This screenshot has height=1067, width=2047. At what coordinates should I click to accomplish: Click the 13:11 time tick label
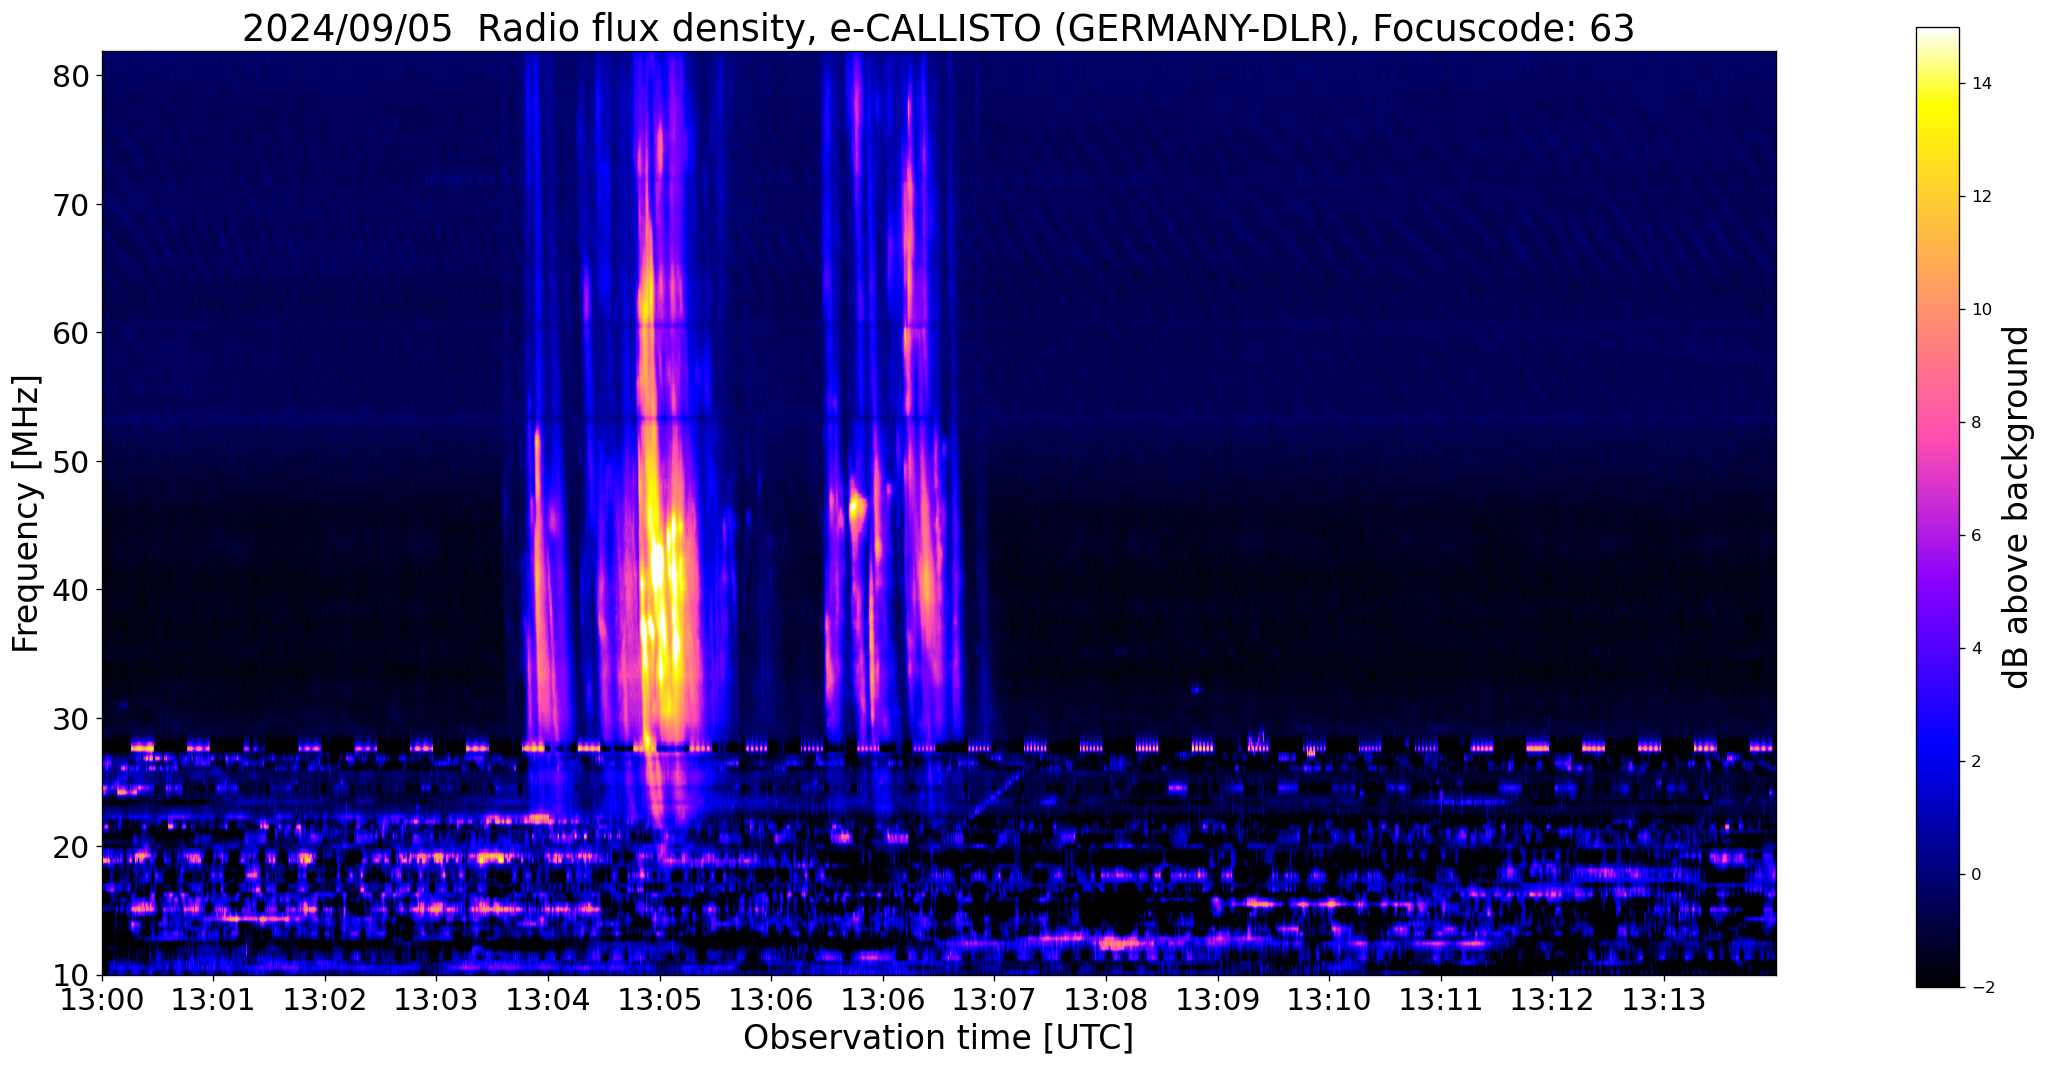click(1441, 1000)
